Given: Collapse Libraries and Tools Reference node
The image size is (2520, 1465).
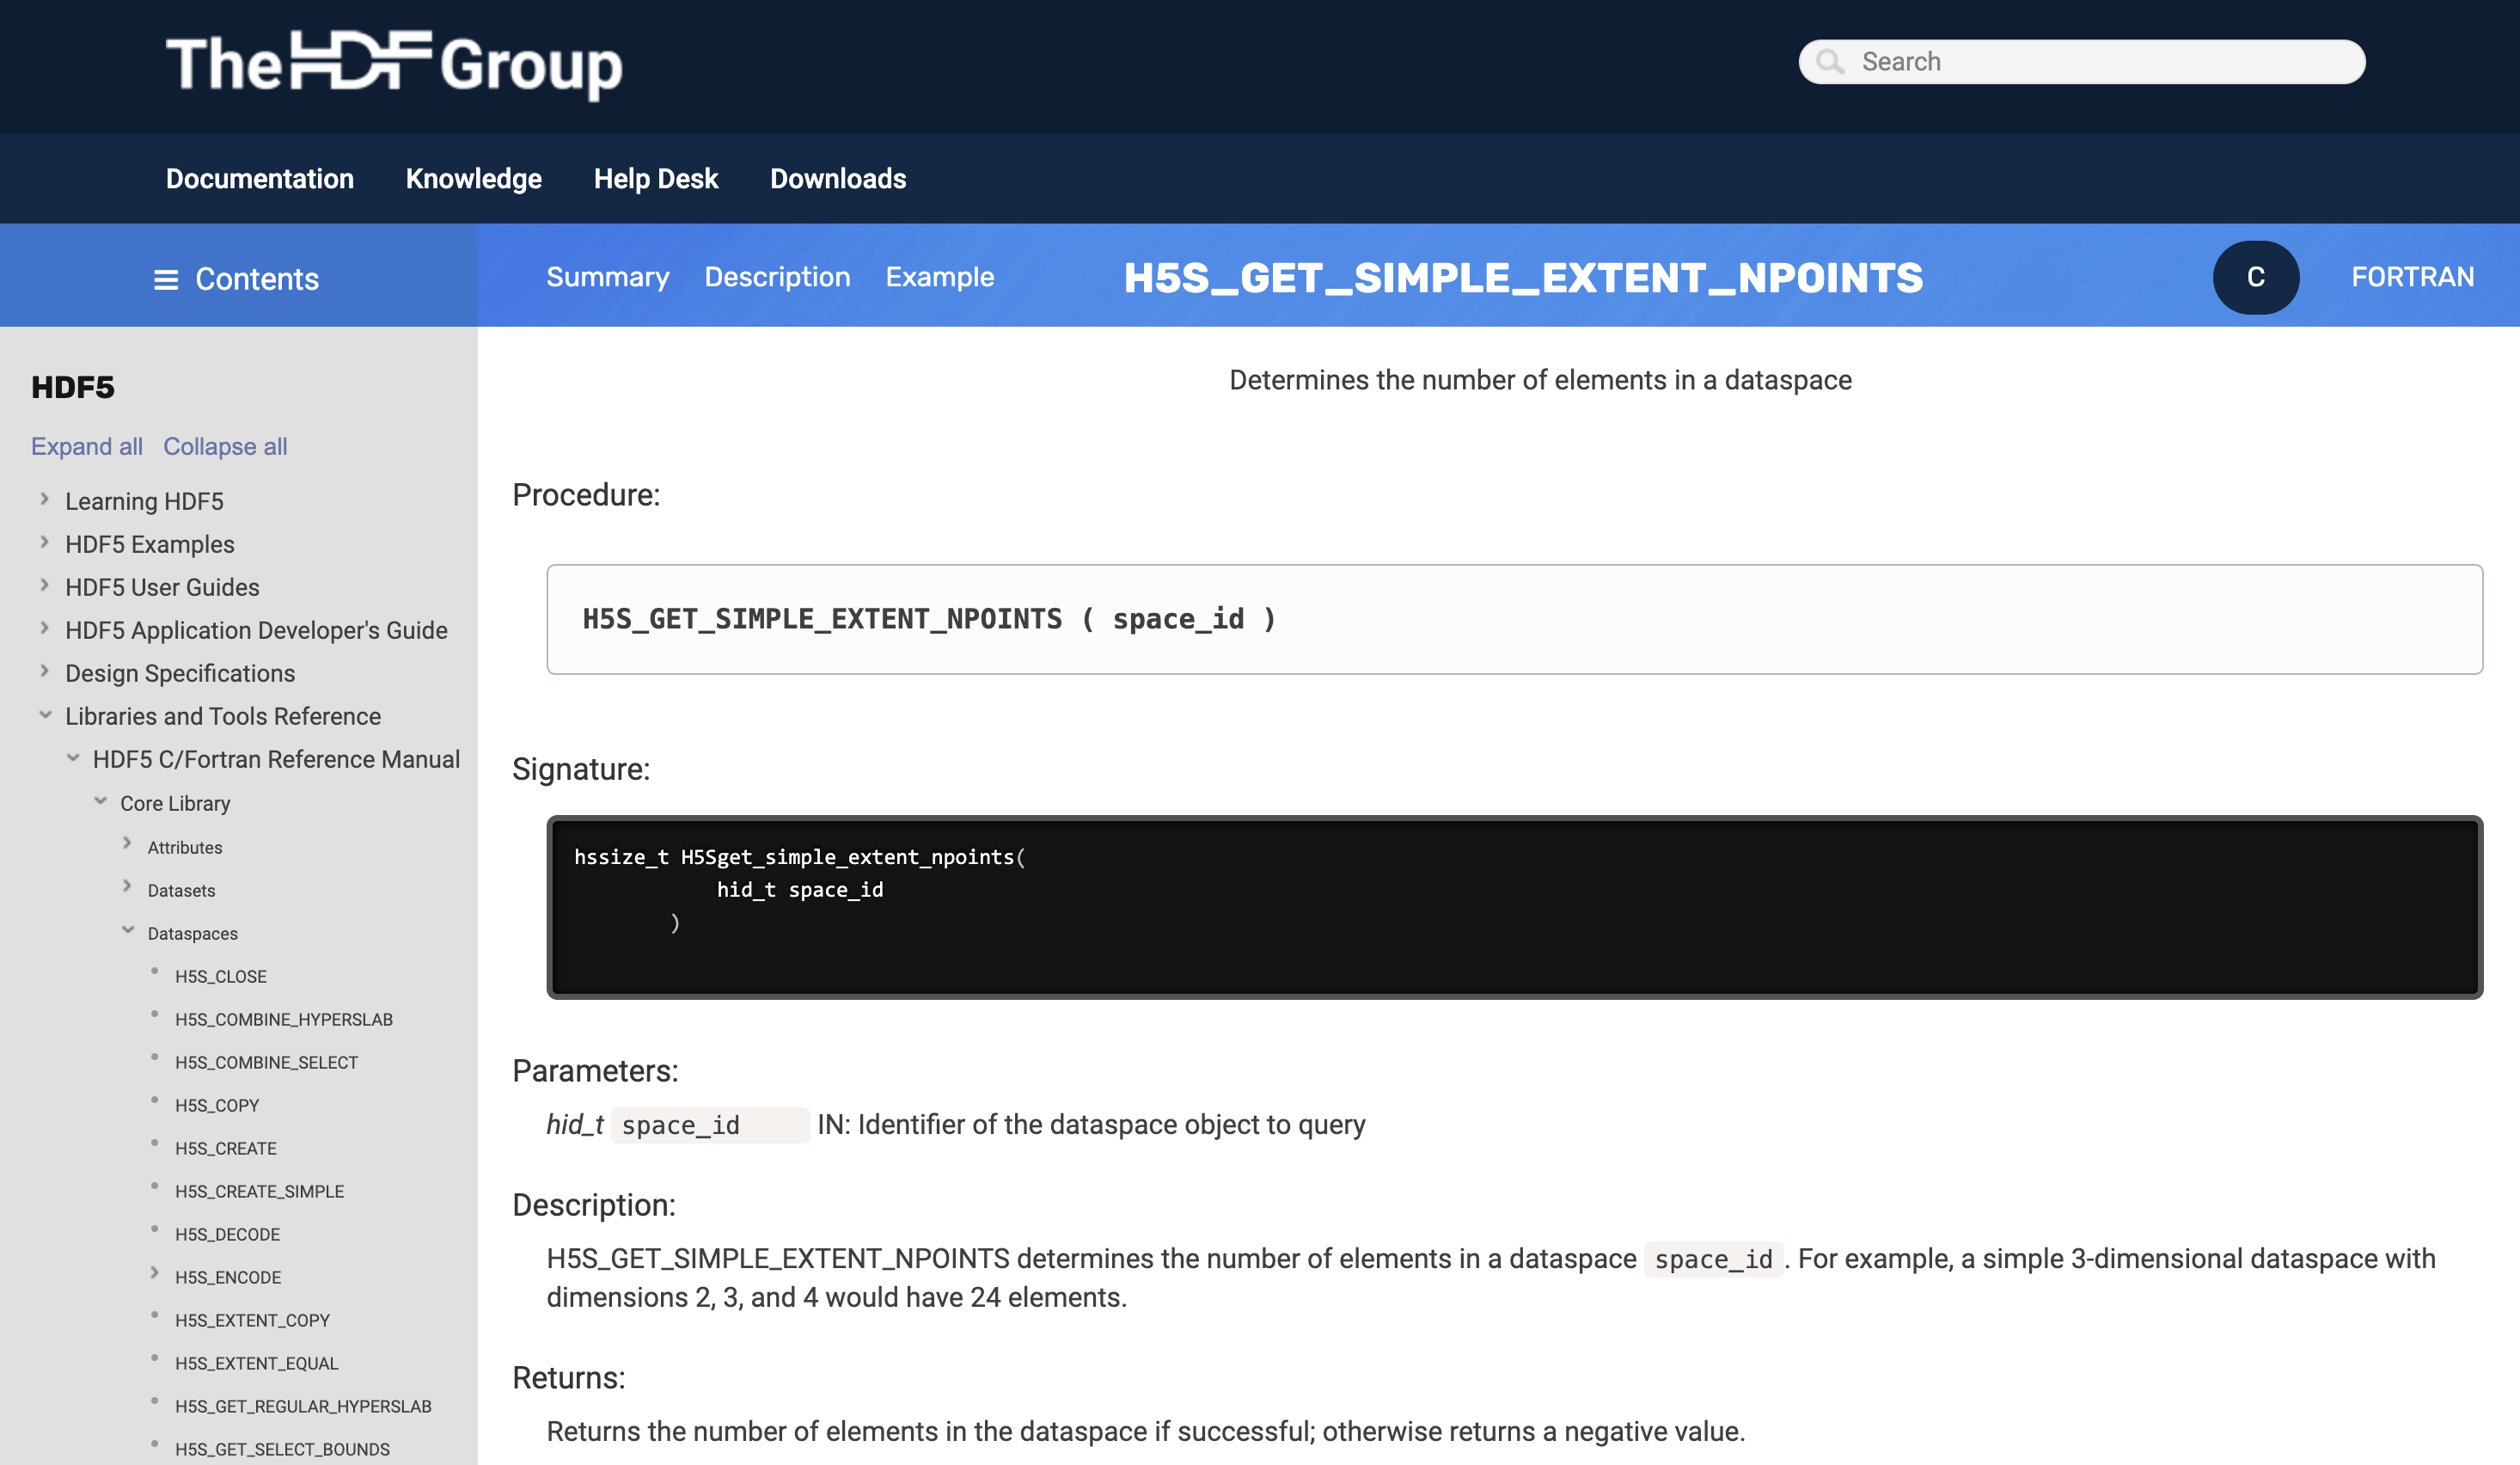Looking at the screenshot, I should (45, 715).
